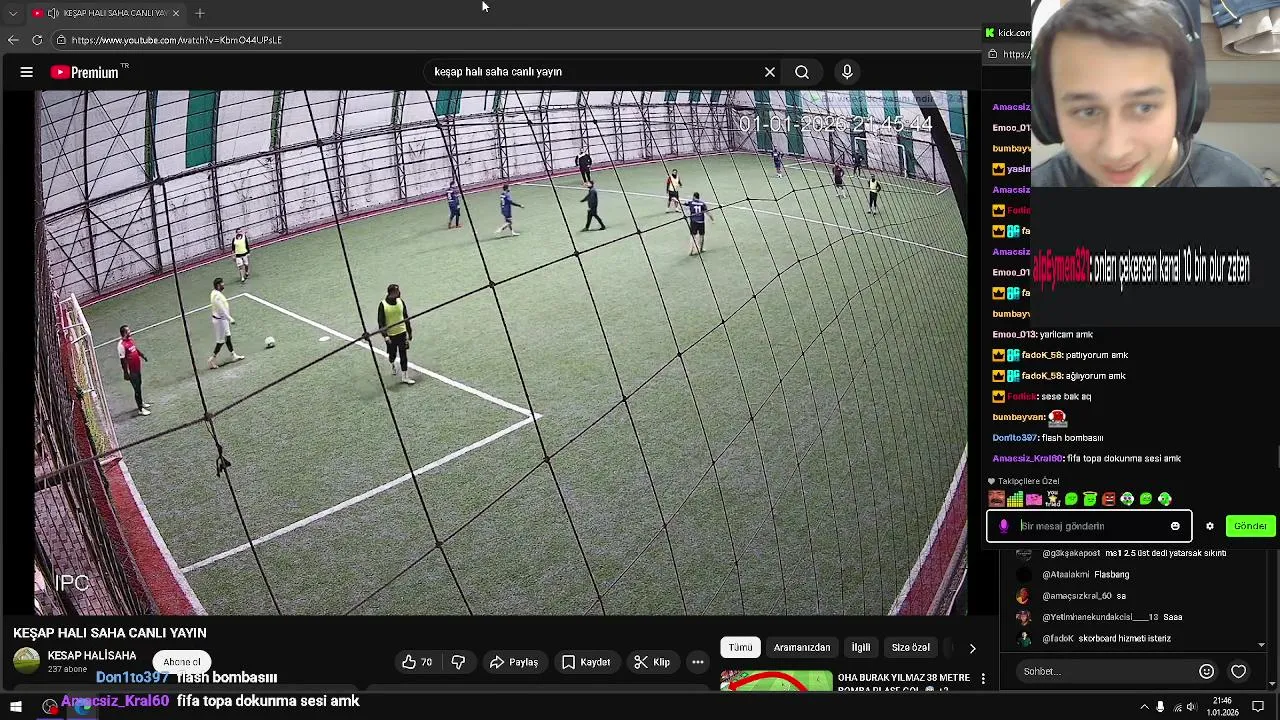Clear the YouTube search box text
The width and height of the screenshot is (1280, 720).
(770, 72)
